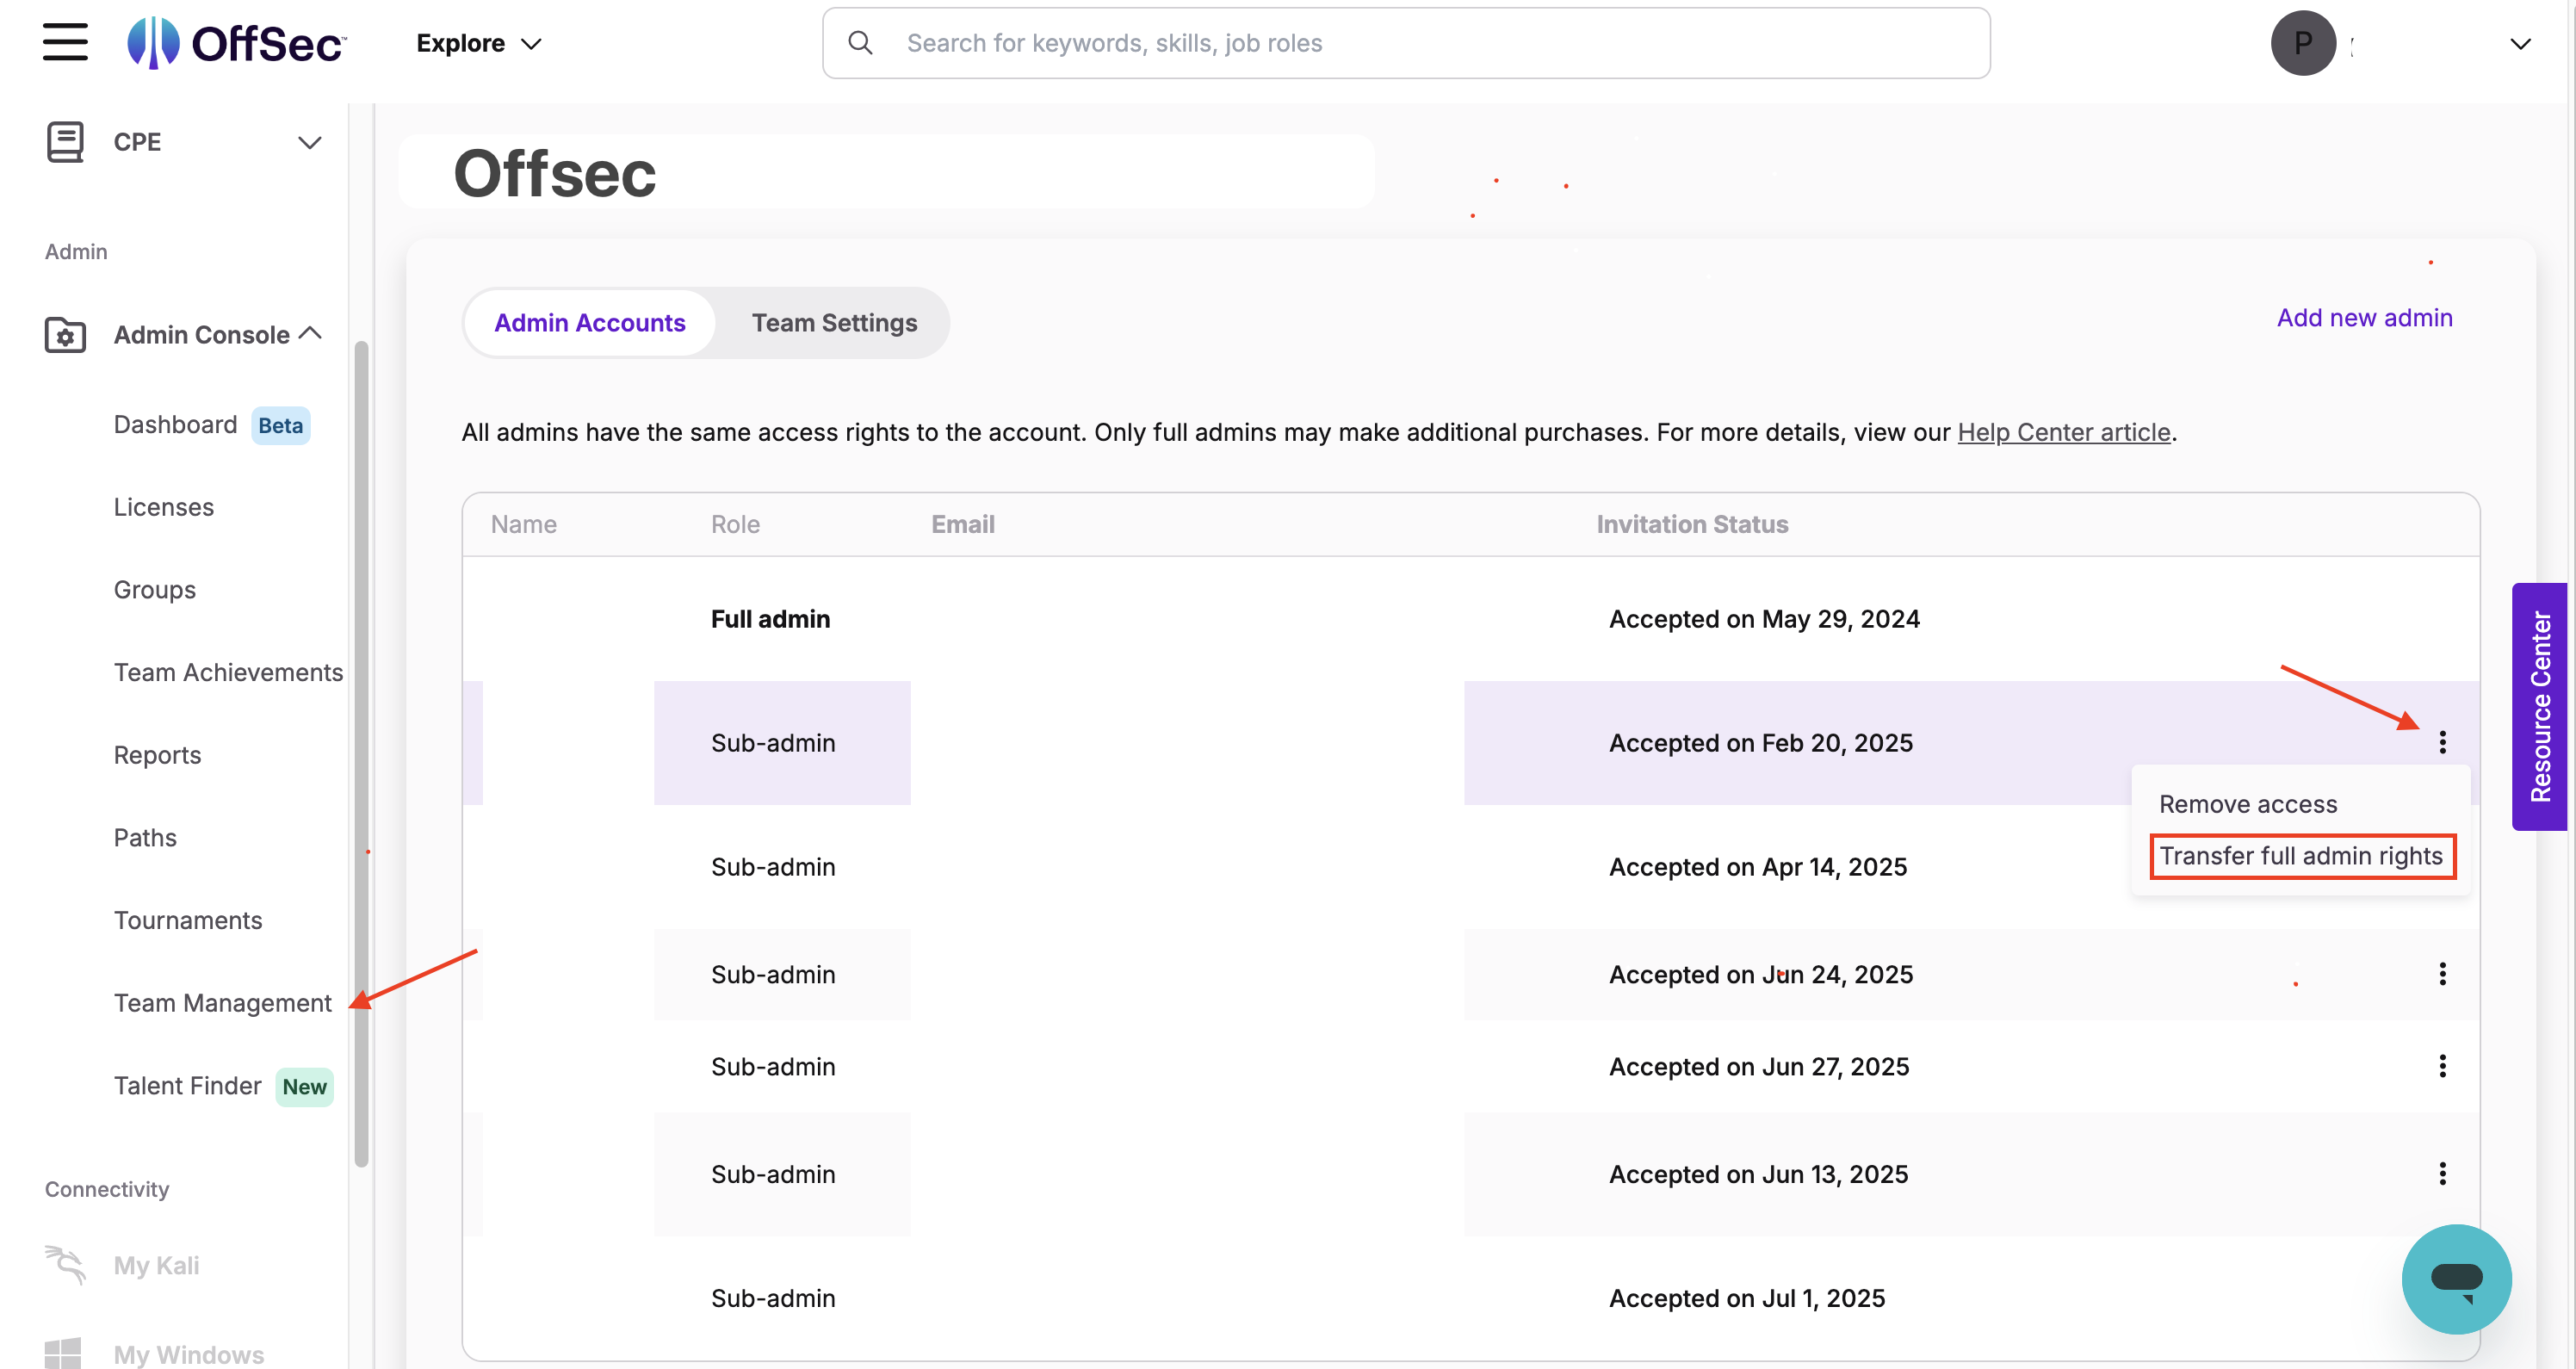The image size is (2576, 1369).
Task: Click three-dot menu on Jun 13, 2025 row
Action: (2442, 1173)
